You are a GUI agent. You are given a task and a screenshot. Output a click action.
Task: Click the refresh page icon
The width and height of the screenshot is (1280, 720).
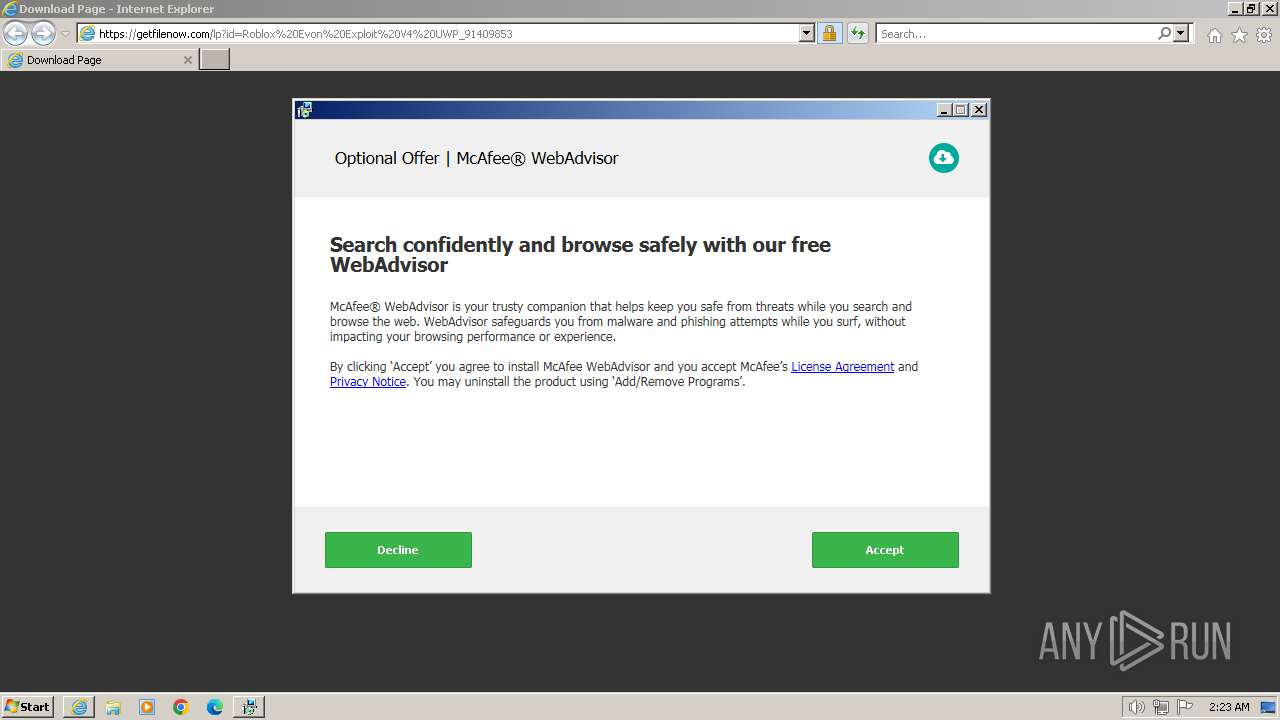[857, 33]
